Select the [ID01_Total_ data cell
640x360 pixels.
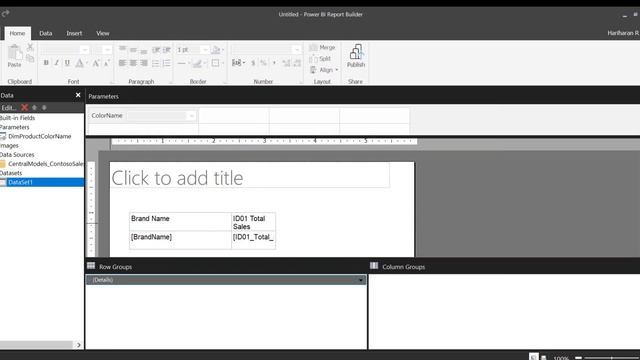coord(253,240)
